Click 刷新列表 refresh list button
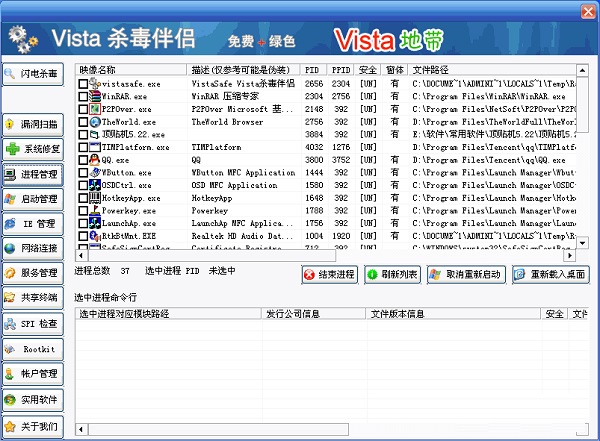The height and width of the screenshot is (441, 600). [393, 274]
